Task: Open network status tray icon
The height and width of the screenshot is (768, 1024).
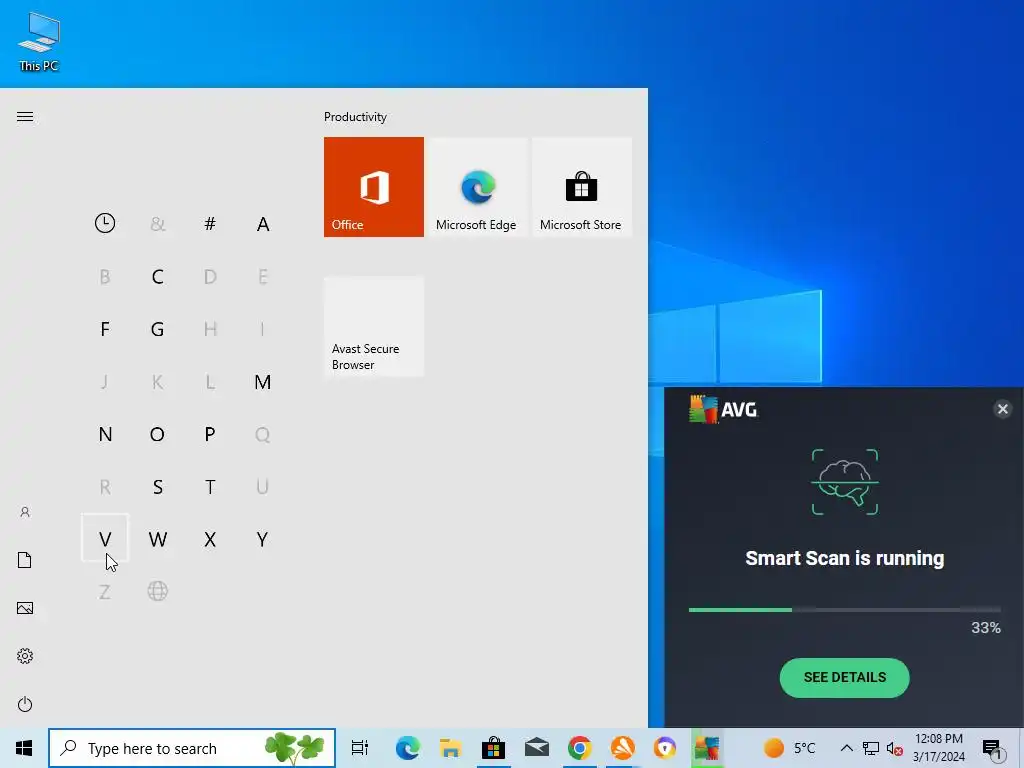Action: point(871,748)
